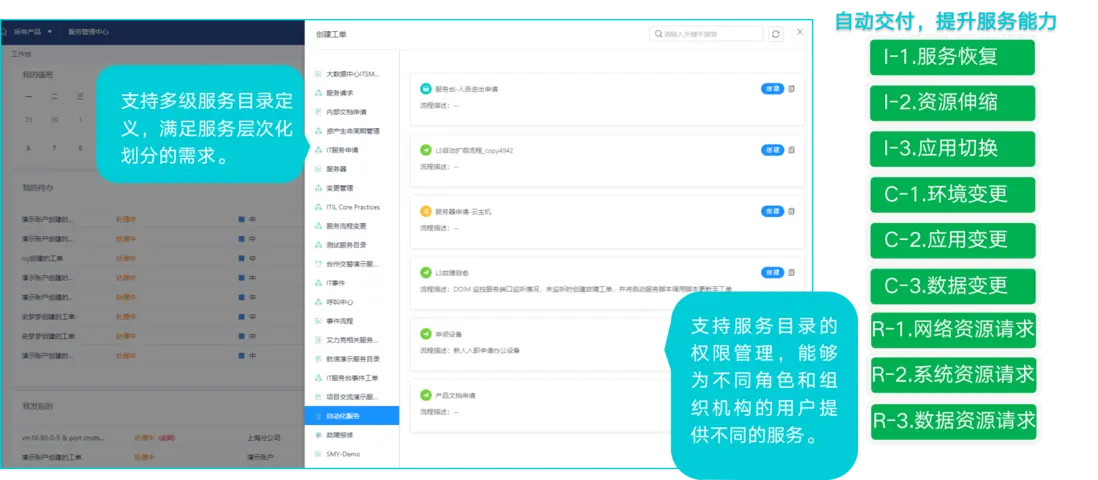
Task: Click the refresh icon beside the search box
Action: (x=775, y=34)
